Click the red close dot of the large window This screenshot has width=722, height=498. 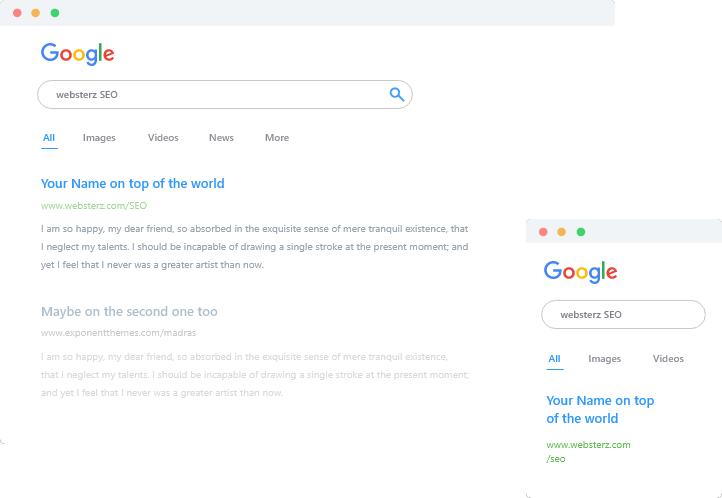17,13
